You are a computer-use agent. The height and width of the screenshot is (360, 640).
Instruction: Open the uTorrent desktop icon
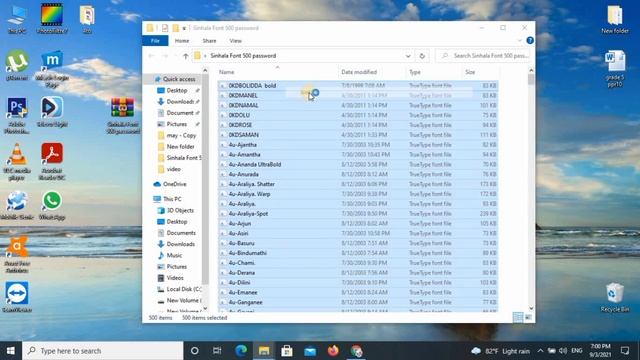coord(17,64)
